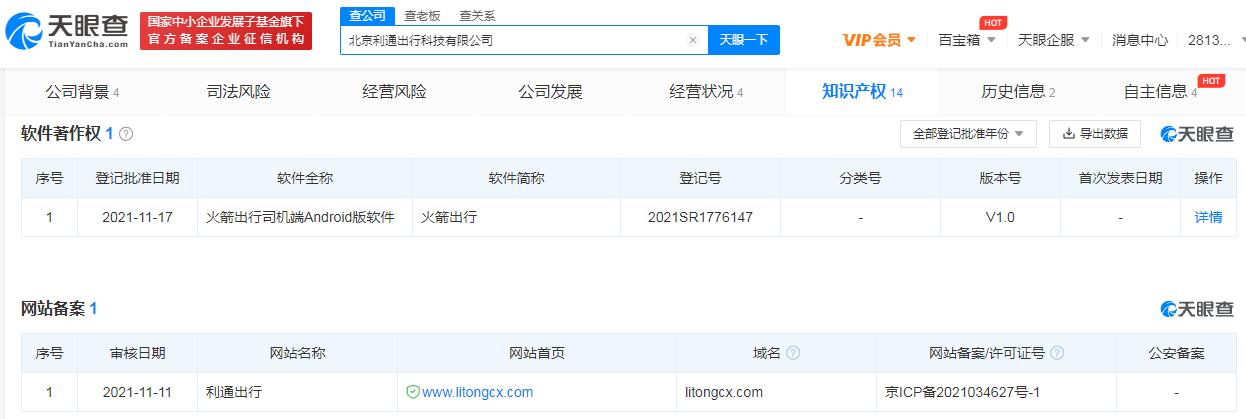Switch to the 经营风险 tab
This screenshot has height=419, width=1246.
394,92
